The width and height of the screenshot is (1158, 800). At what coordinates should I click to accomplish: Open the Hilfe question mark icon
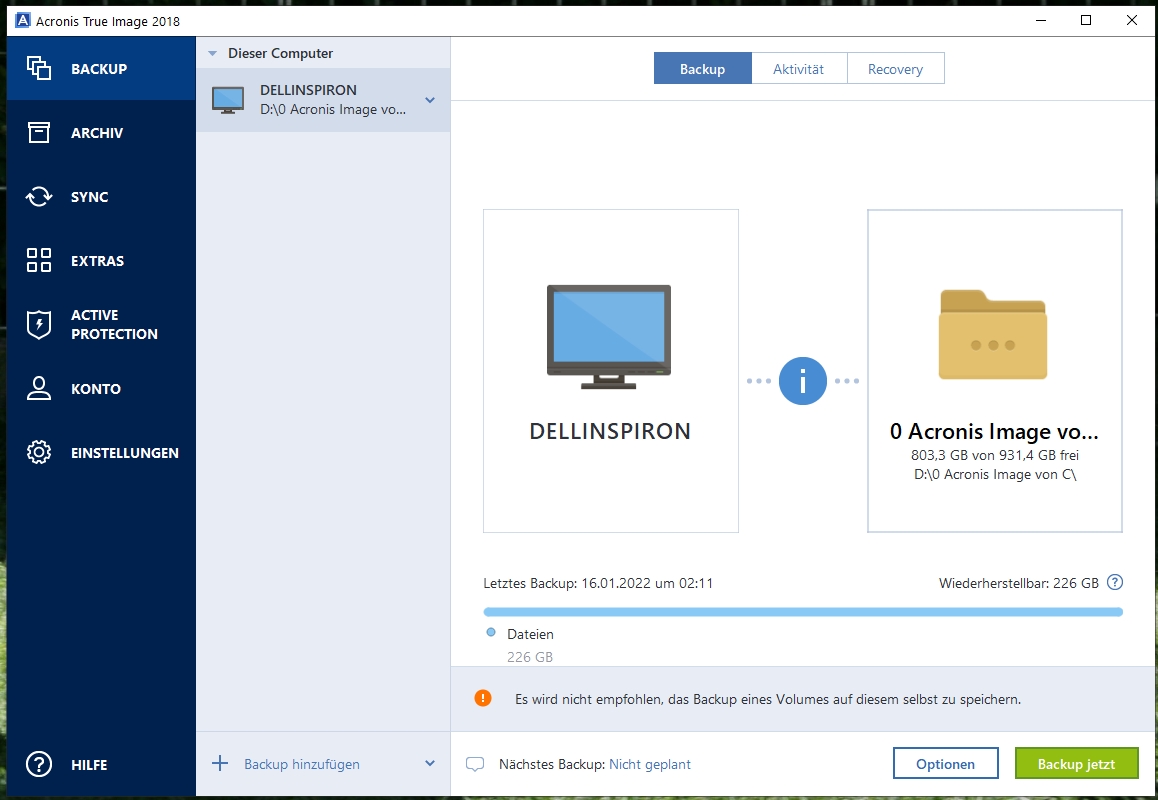click(x=39, y=764)
